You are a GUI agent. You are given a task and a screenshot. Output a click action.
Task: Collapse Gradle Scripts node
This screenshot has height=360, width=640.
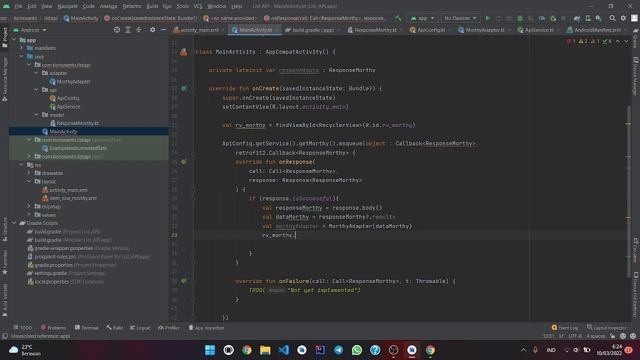pyautogui.click(x=15, y=223)
